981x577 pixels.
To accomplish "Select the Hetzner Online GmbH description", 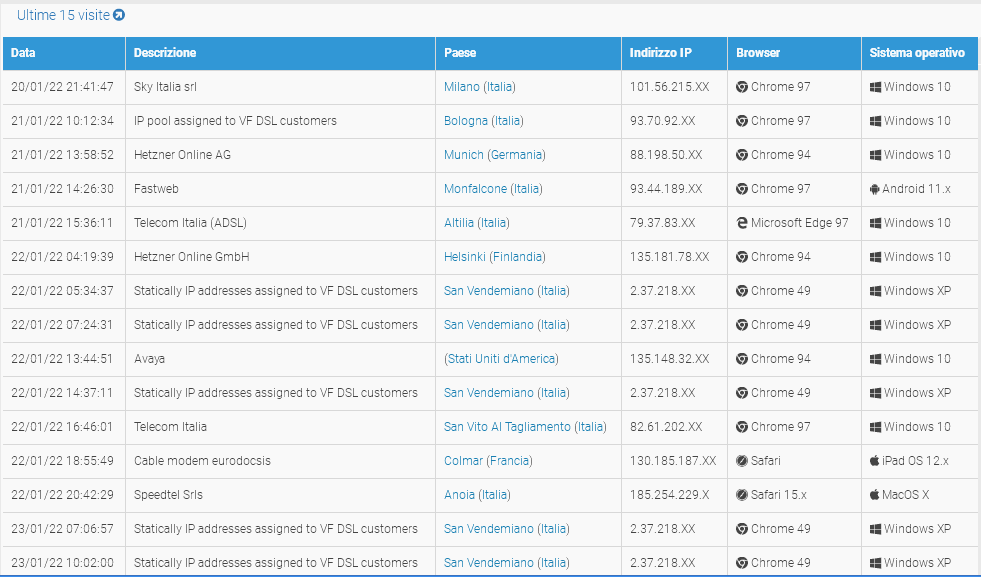I will [191, 257].
